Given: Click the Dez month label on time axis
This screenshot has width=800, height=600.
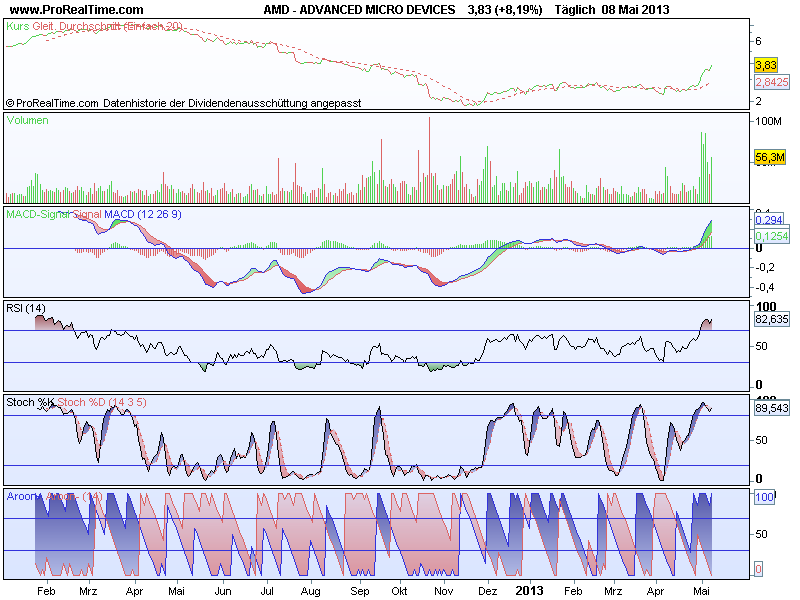Looking at the screenshot, I should point(488,591).
